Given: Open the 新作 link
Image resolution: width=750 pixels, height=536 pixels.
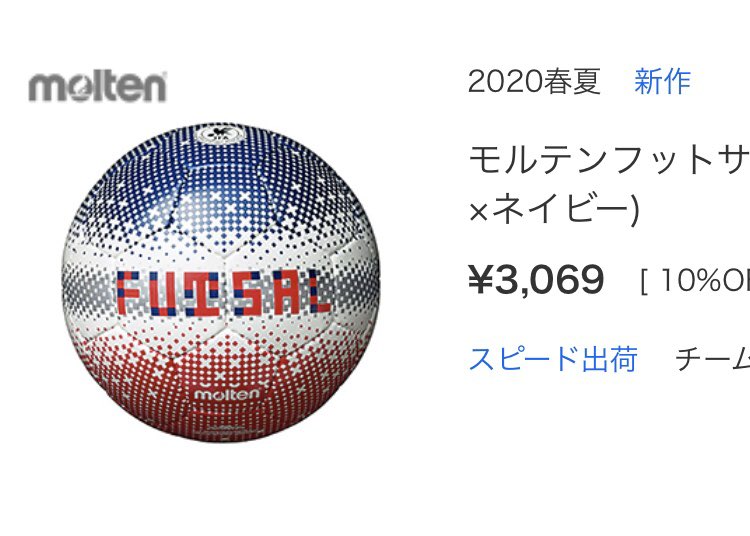Looking at the screenshot, I should click(662, 81).
